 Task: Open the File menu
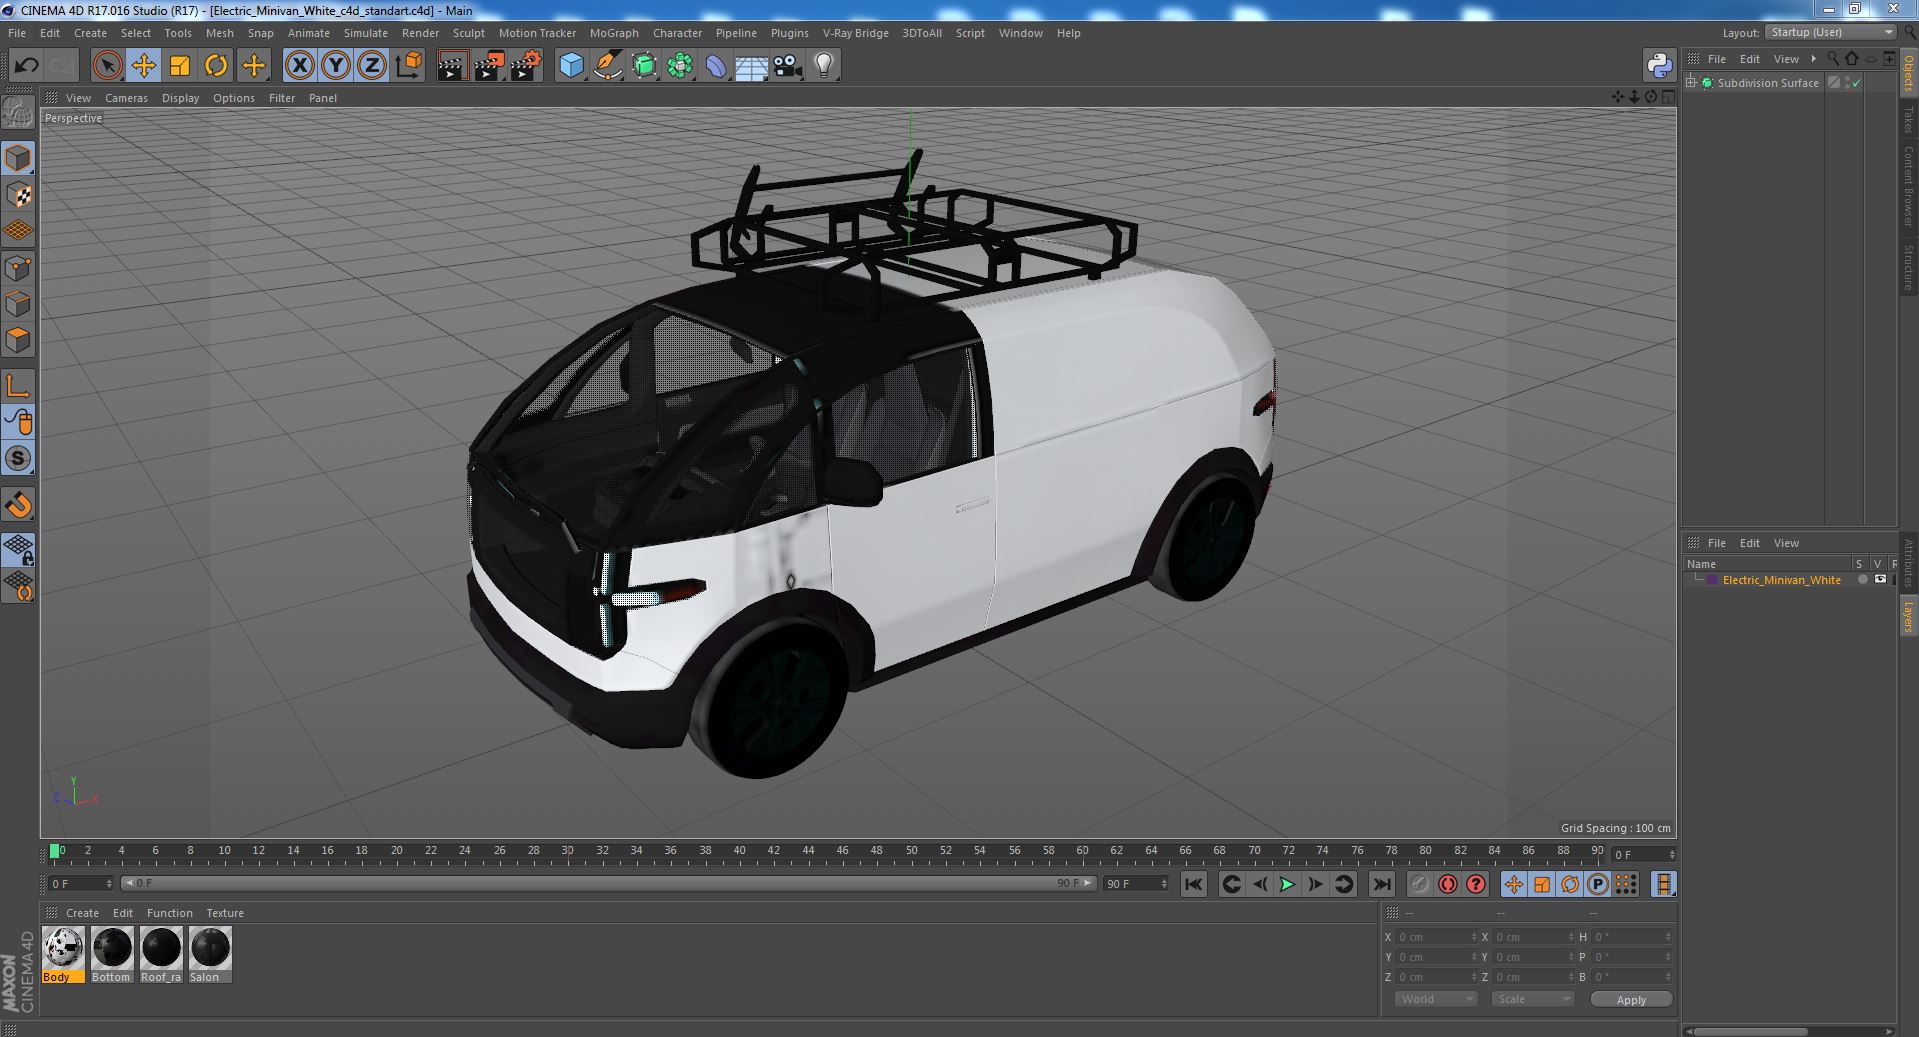coord(17,33)
